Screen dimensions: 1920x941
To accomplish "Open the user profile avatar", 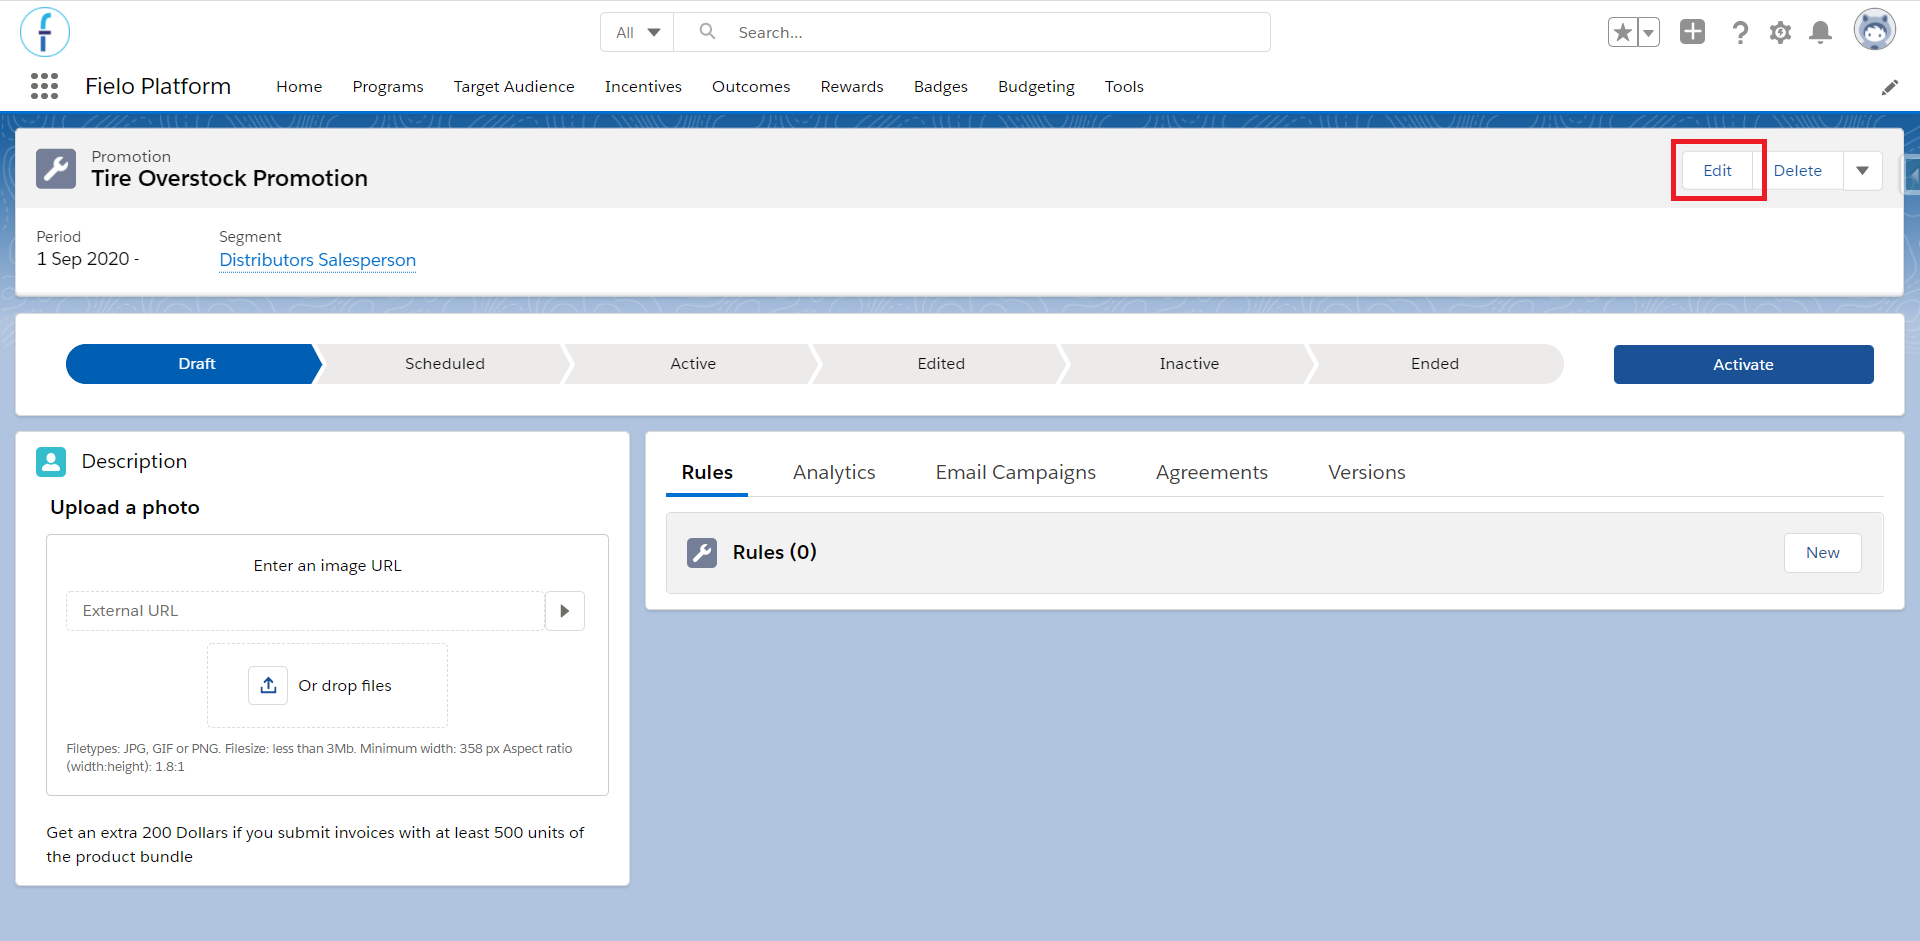I will click(x=1874, y=30).
